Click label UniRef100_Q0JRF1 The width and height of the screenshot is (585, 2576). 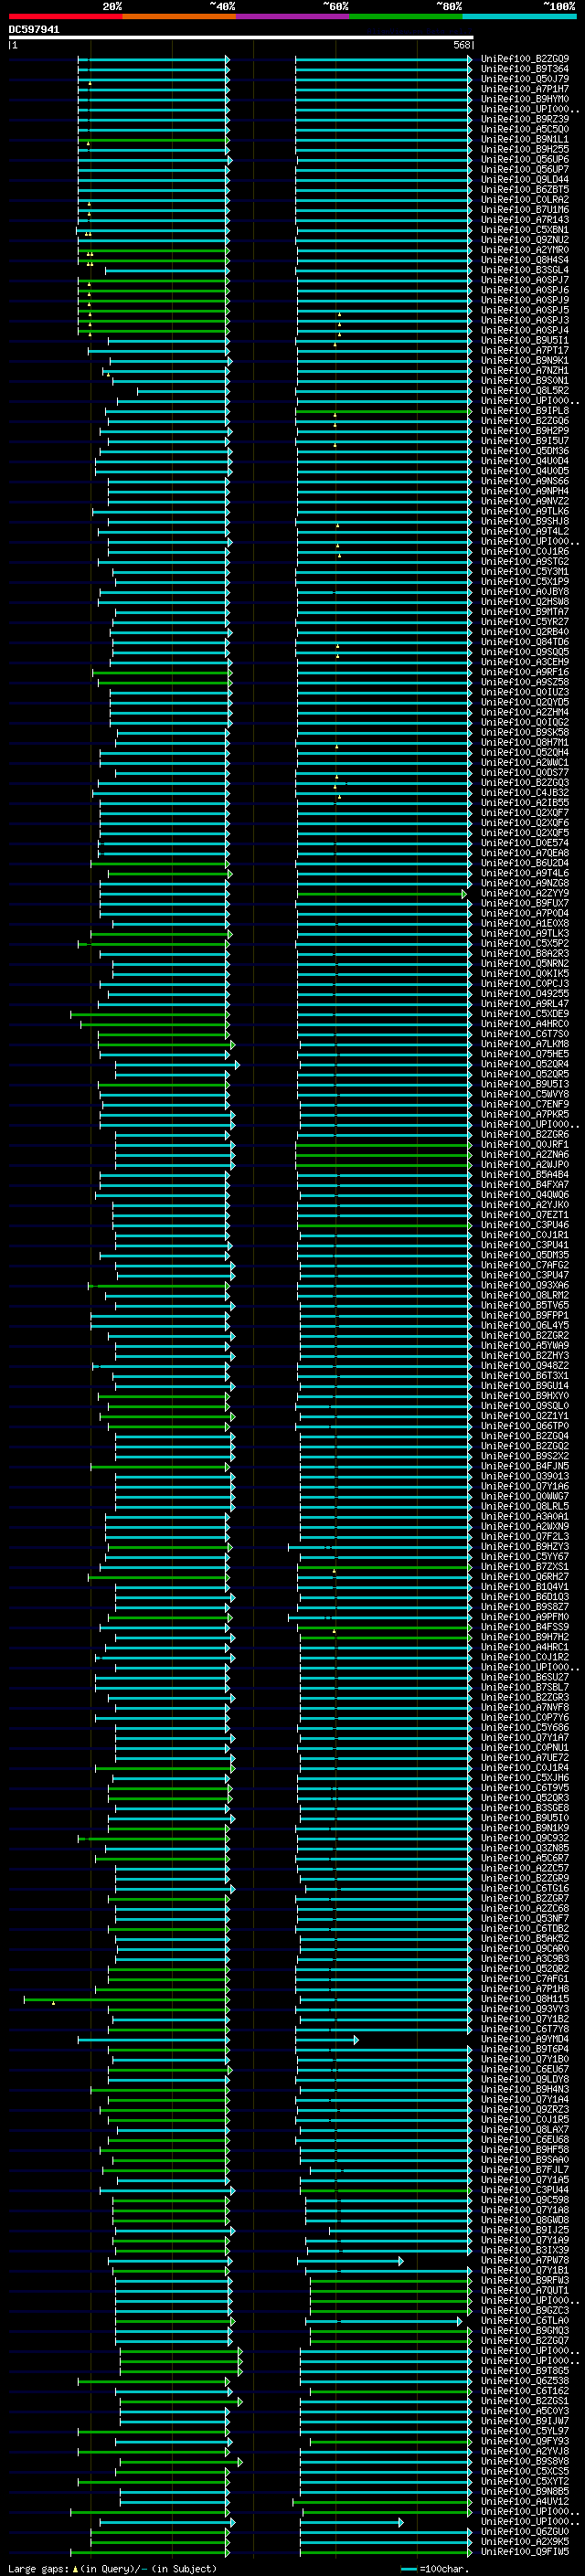coord(525,1145)
